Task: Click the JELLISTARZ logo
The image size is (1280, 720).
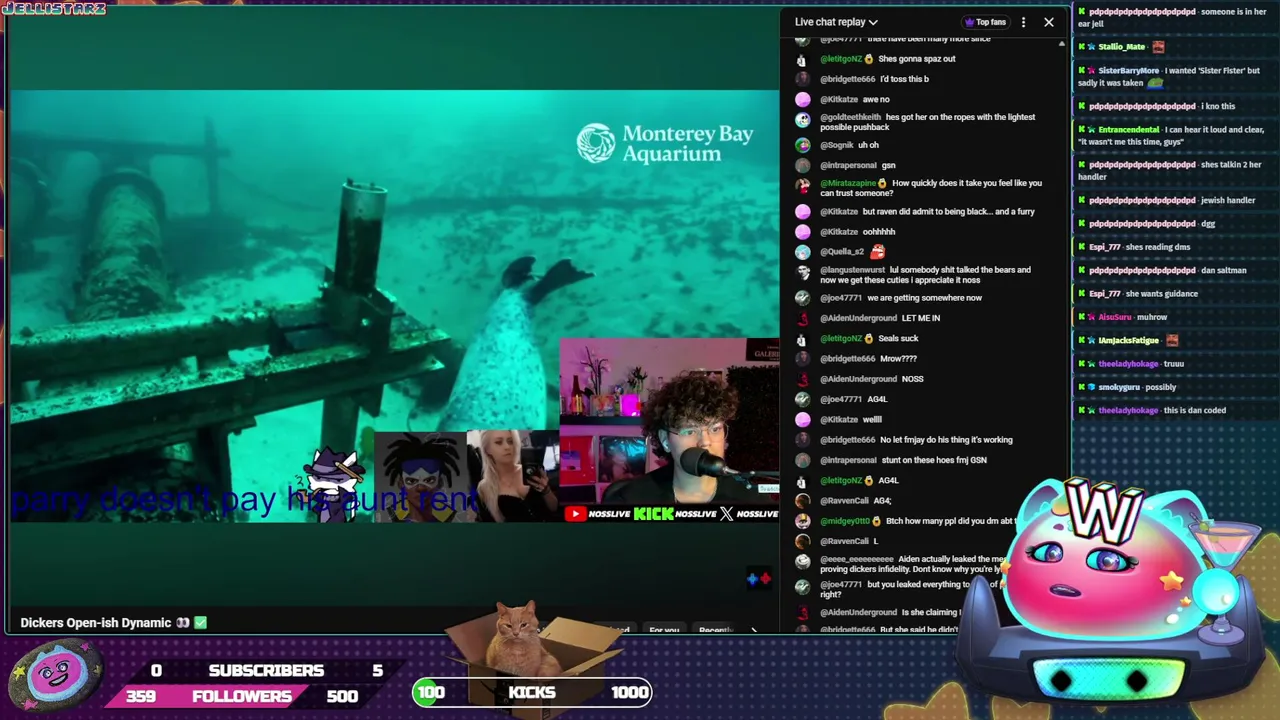Action: (x=54, y=8)
